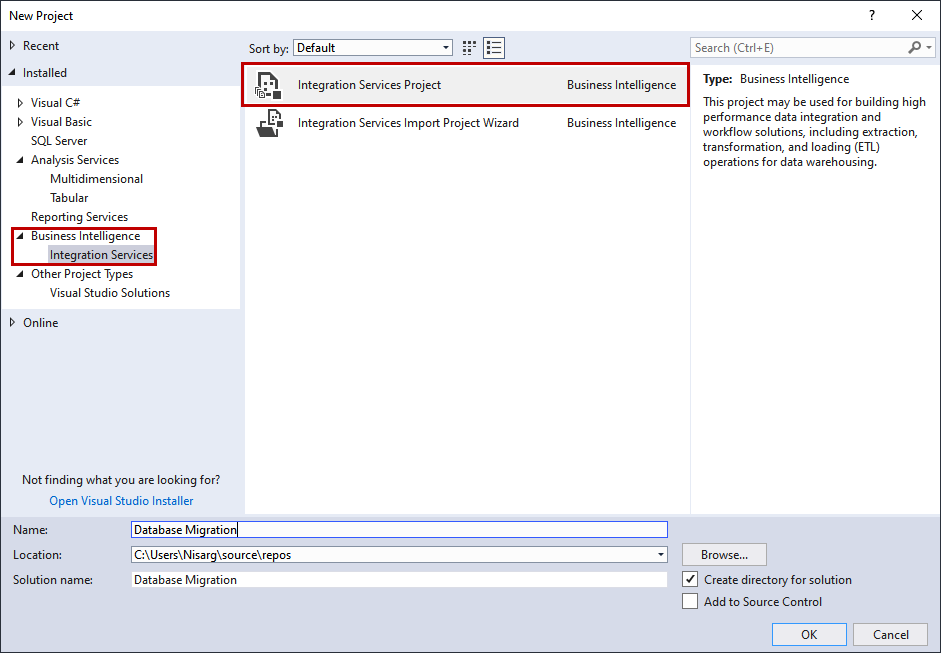Collapse the Business Intelligence node
Viewport: 941px width, 653px height.
[20, 236]
